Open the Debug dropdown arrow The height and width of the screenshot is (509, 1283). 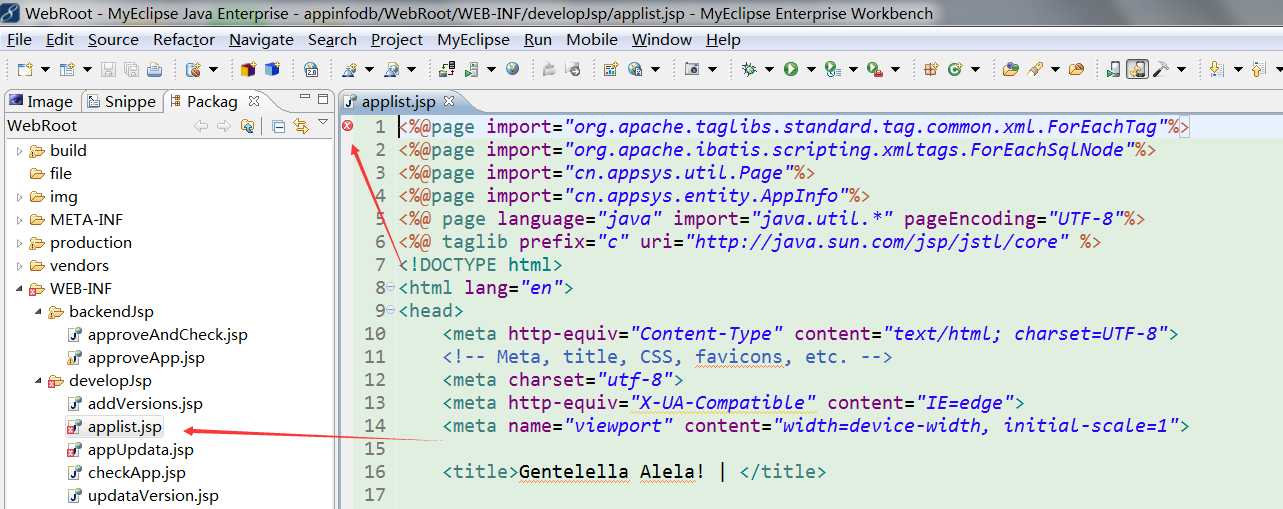[769, 69]
